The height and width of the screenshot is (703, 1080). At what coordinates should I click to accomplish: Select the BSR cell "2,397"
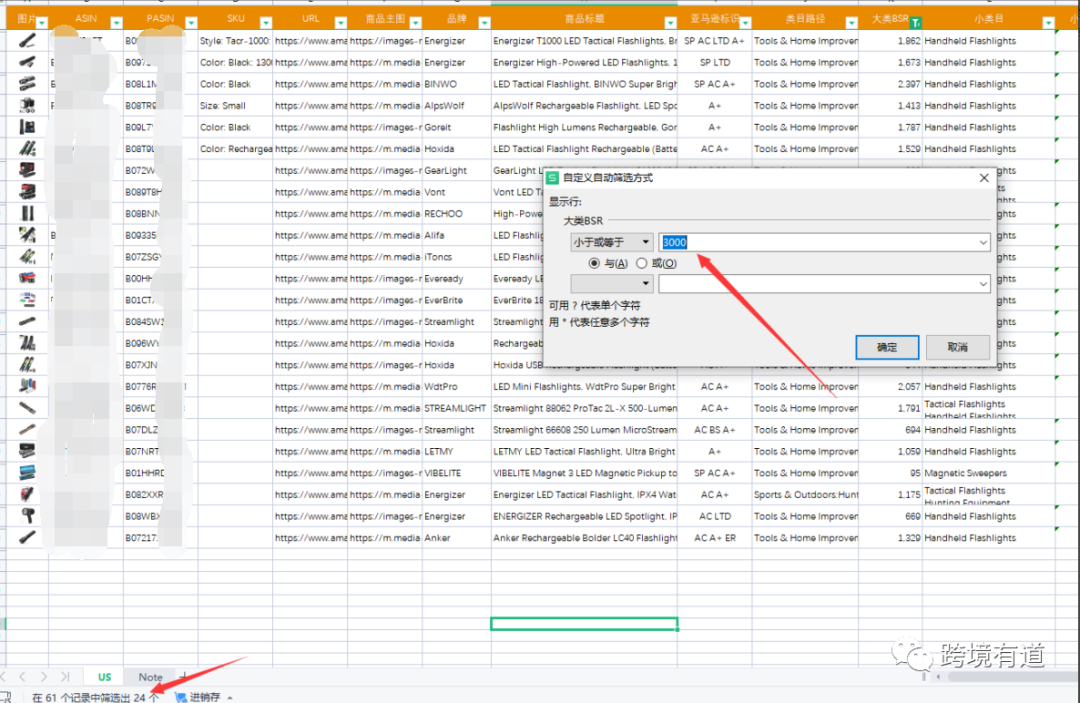[890, 84]
